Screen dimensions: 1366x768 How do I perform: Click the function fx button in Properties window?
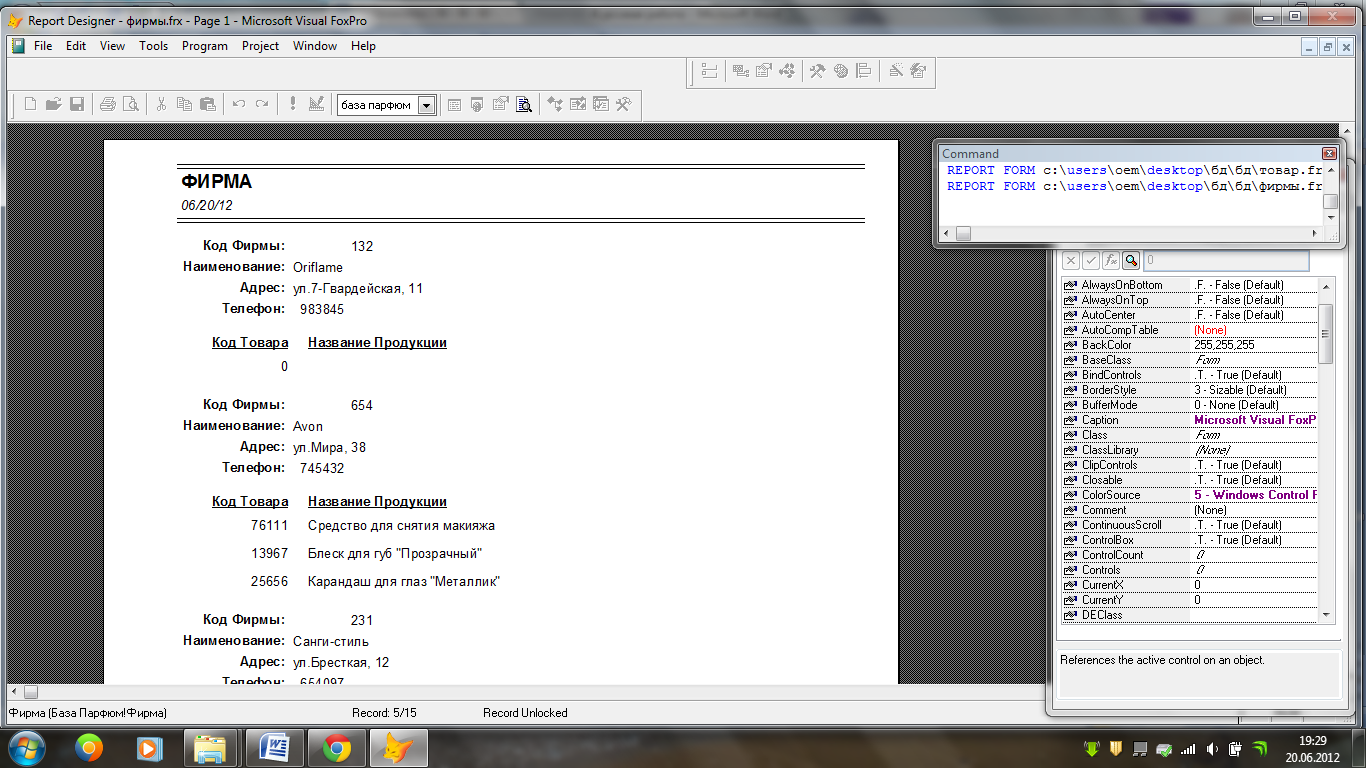coord(1111,261)
